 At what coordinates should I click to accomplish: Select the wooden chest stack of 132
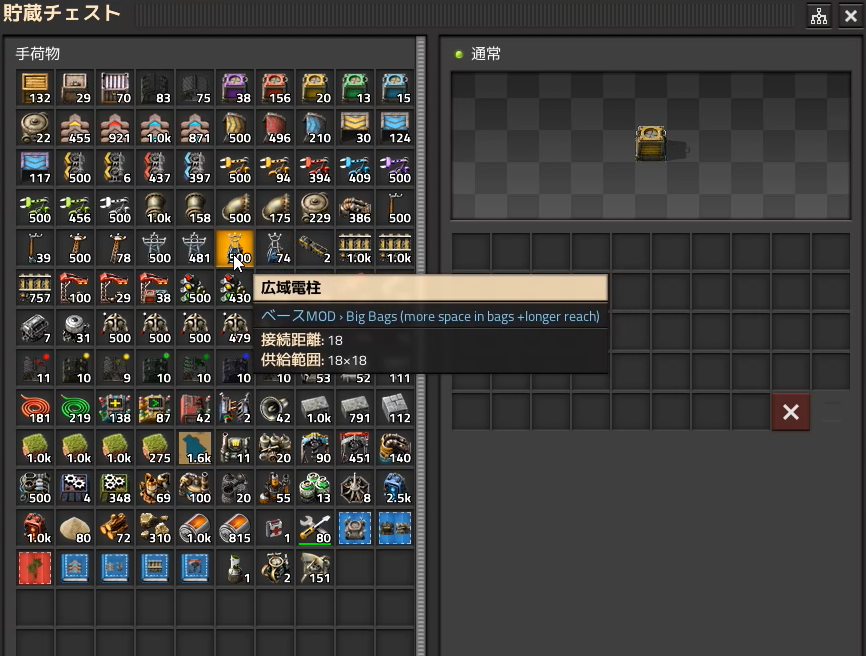[x=35, y=88]
